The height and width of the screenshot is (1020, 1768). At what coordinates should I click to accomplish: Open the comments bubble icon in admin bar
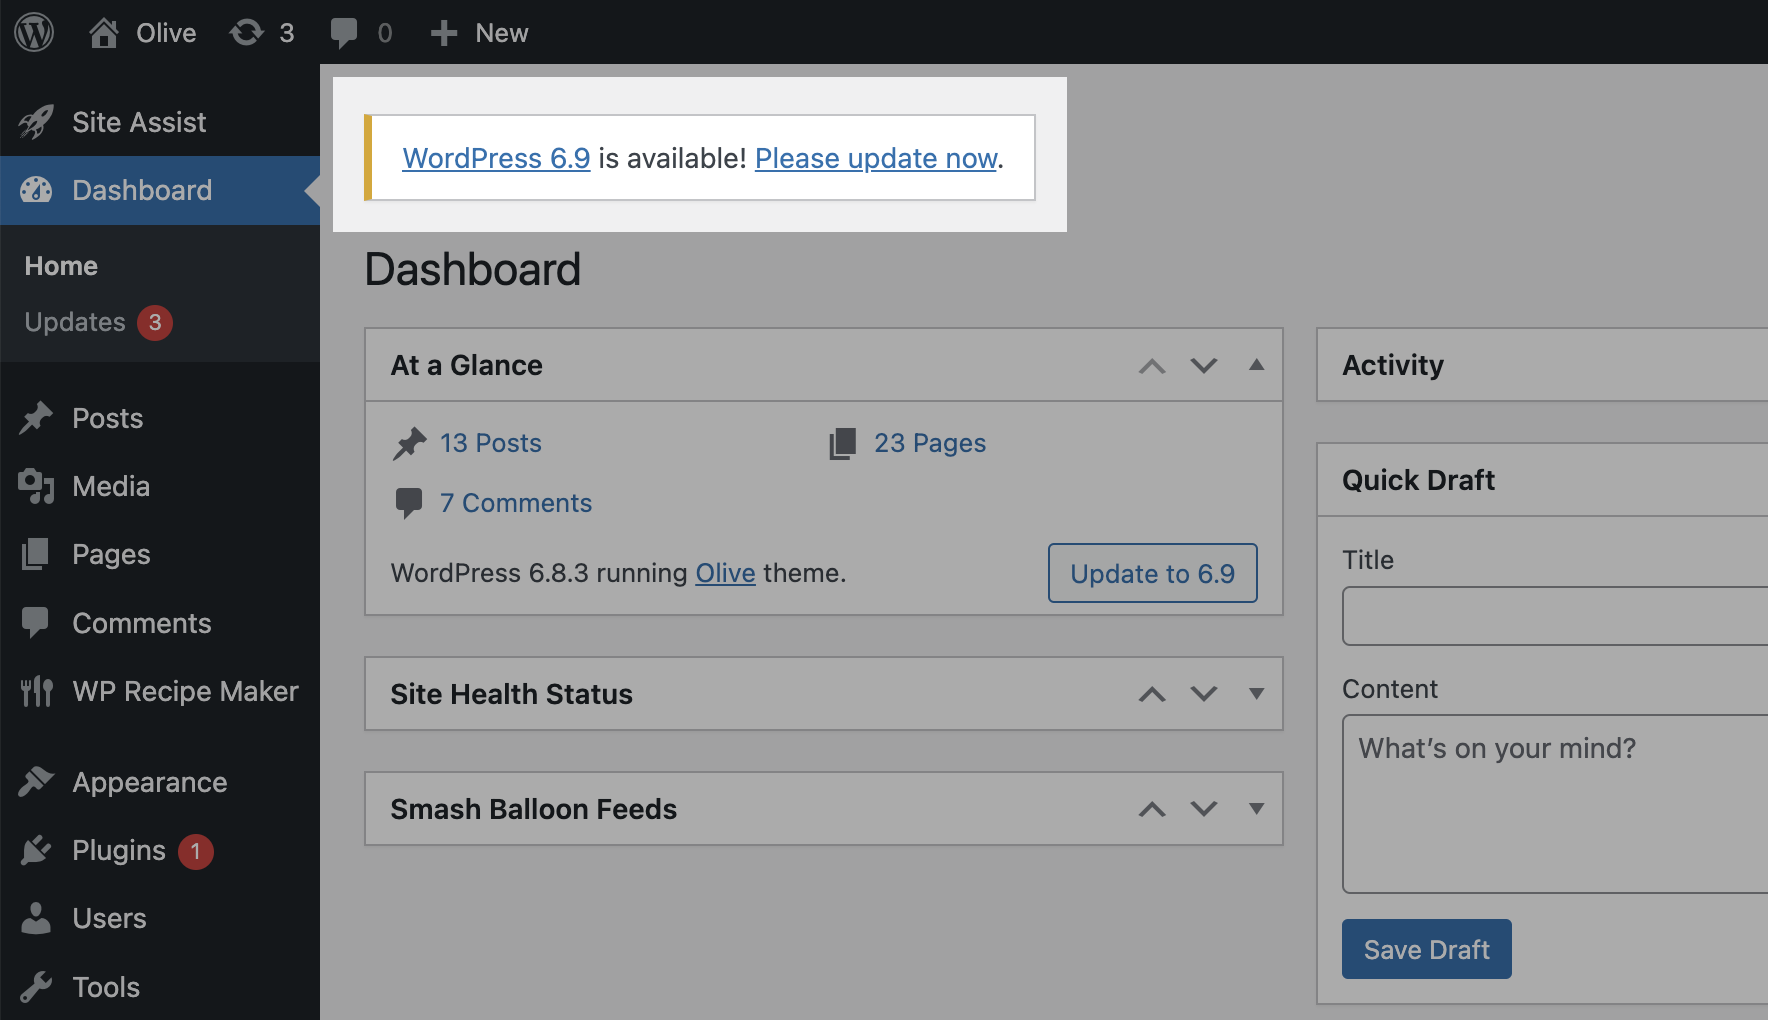point(344,33)
